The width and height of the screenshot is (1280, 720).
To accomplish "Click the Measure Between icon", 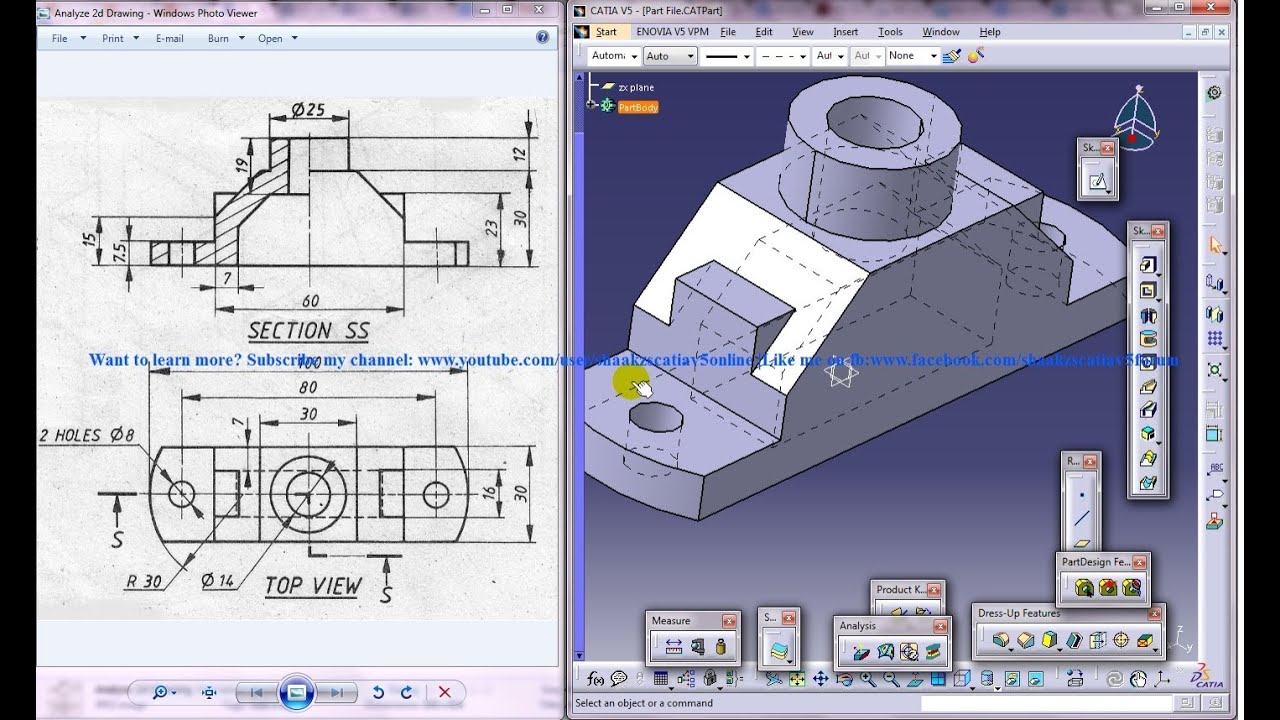I will [x=673, y=647].
